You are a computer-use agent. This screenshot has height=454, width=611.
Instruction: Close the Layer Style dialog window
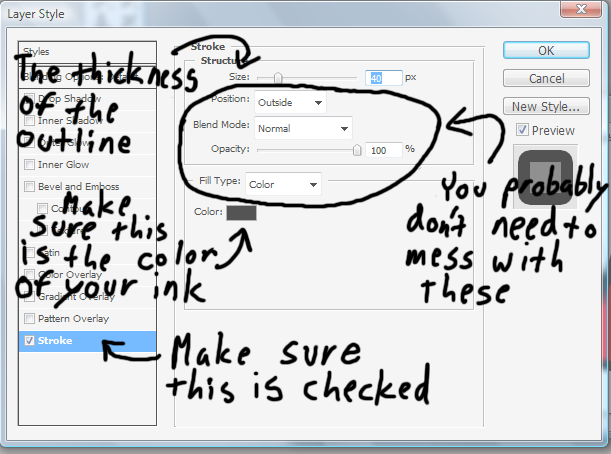tap(584, 12)
